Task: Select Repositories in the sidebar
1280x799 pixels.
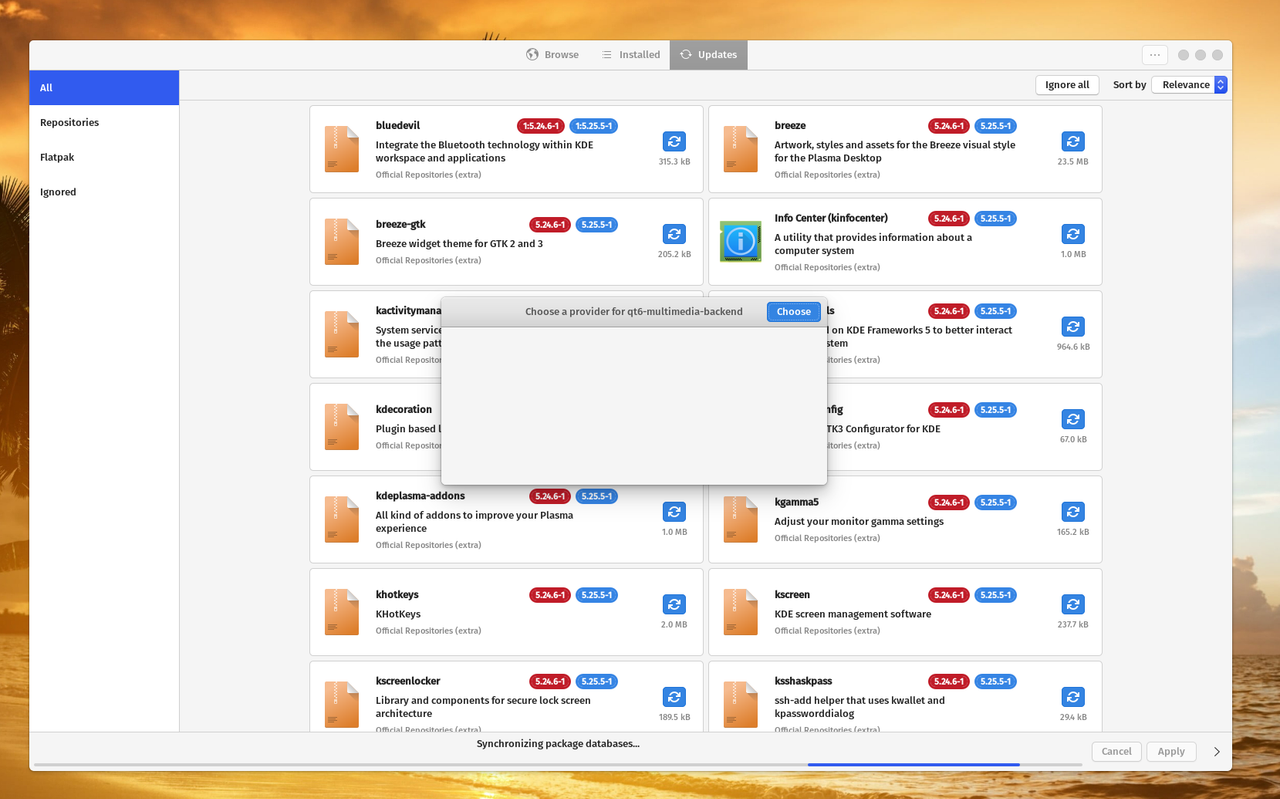Action: tap(104, 122)
